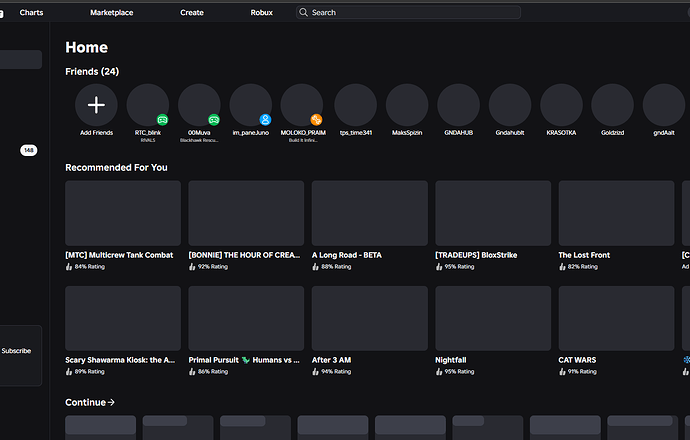Click the 'A Long Road - BETA' title text
The height and width of the screenshot is (440, 690).
(347, 255)
